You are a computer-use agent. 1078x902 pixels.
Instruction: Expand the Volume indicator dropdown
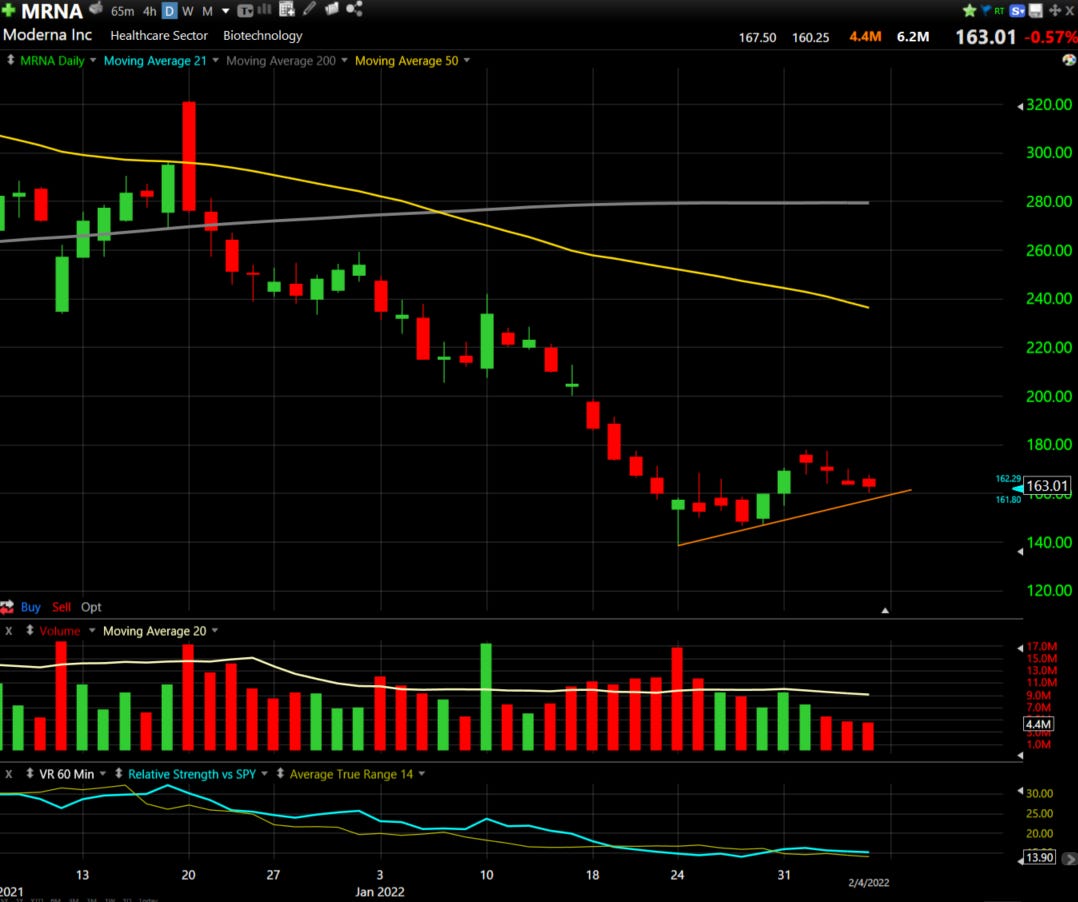[x=91, y=630]
